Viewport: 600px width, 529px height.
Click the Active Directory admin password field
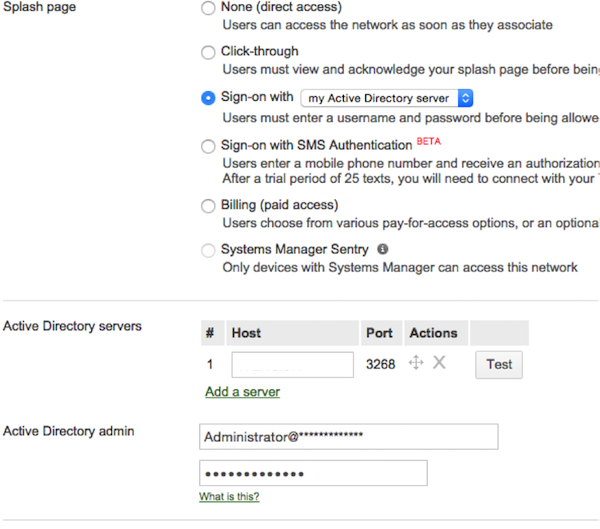click(x=313, y=473)
